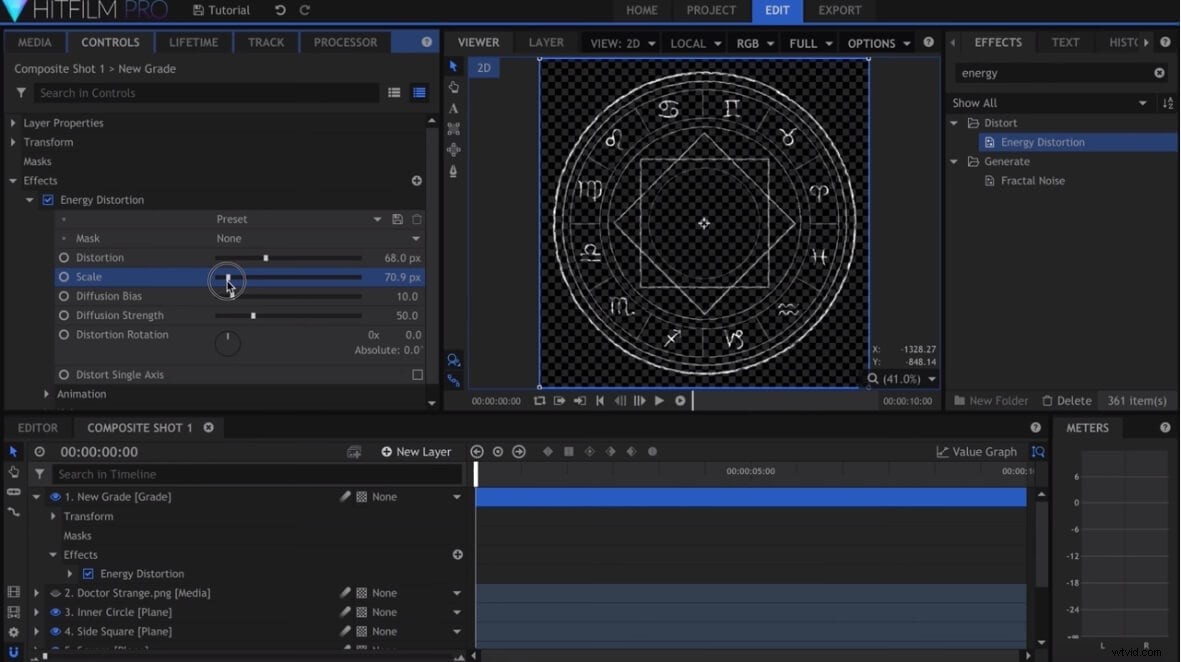This screenshot has height=662, width=1181.
Task: Click the zoom magnifier icon below viewer tools
Action: (x=454, y=360)
